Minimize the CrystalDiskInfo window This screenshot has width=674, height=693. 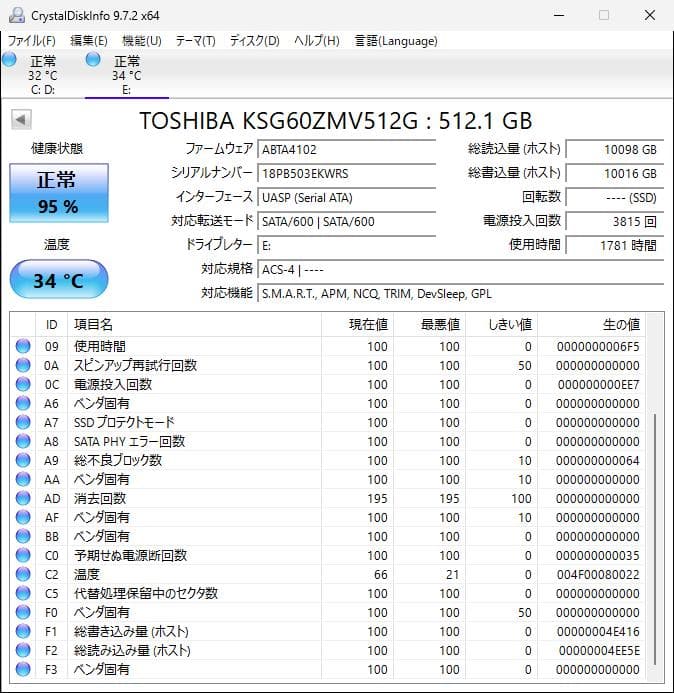559,15
